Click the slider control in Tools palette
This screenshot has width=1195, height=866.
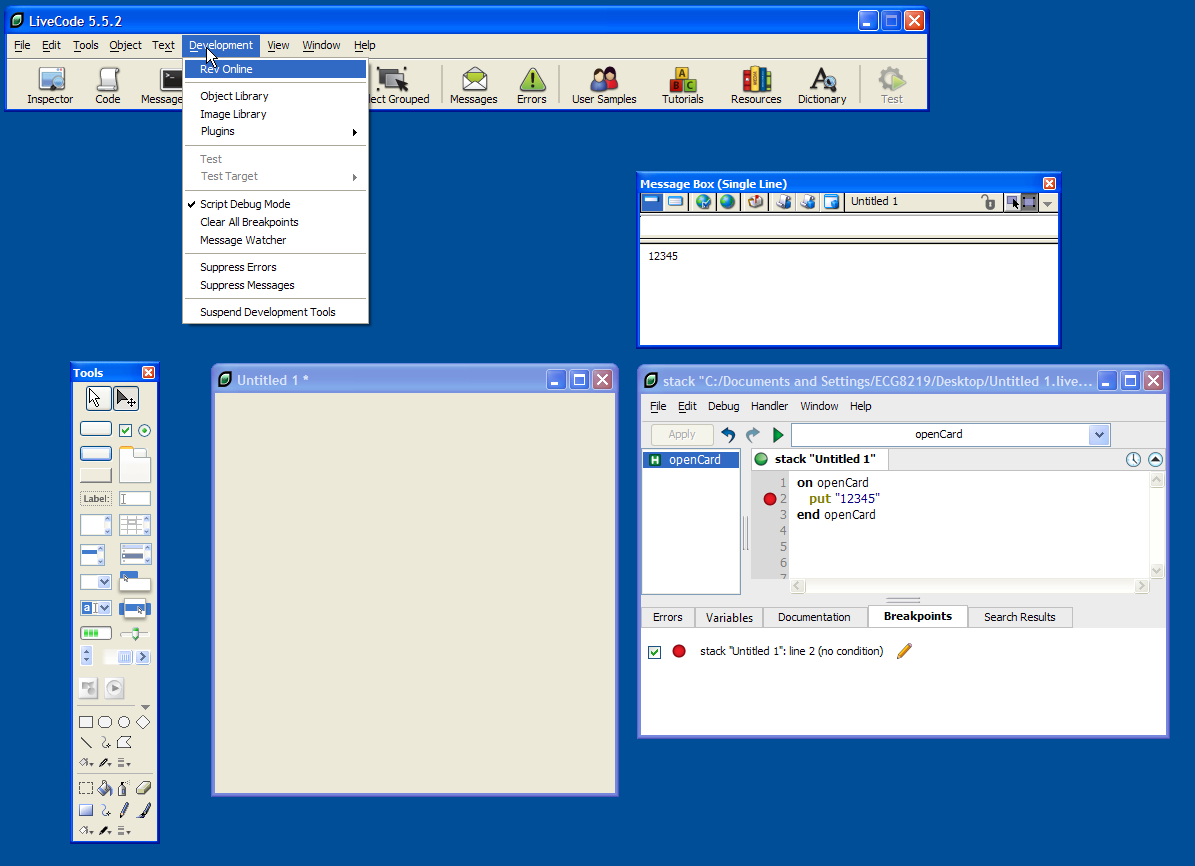[x=134, y=633]
